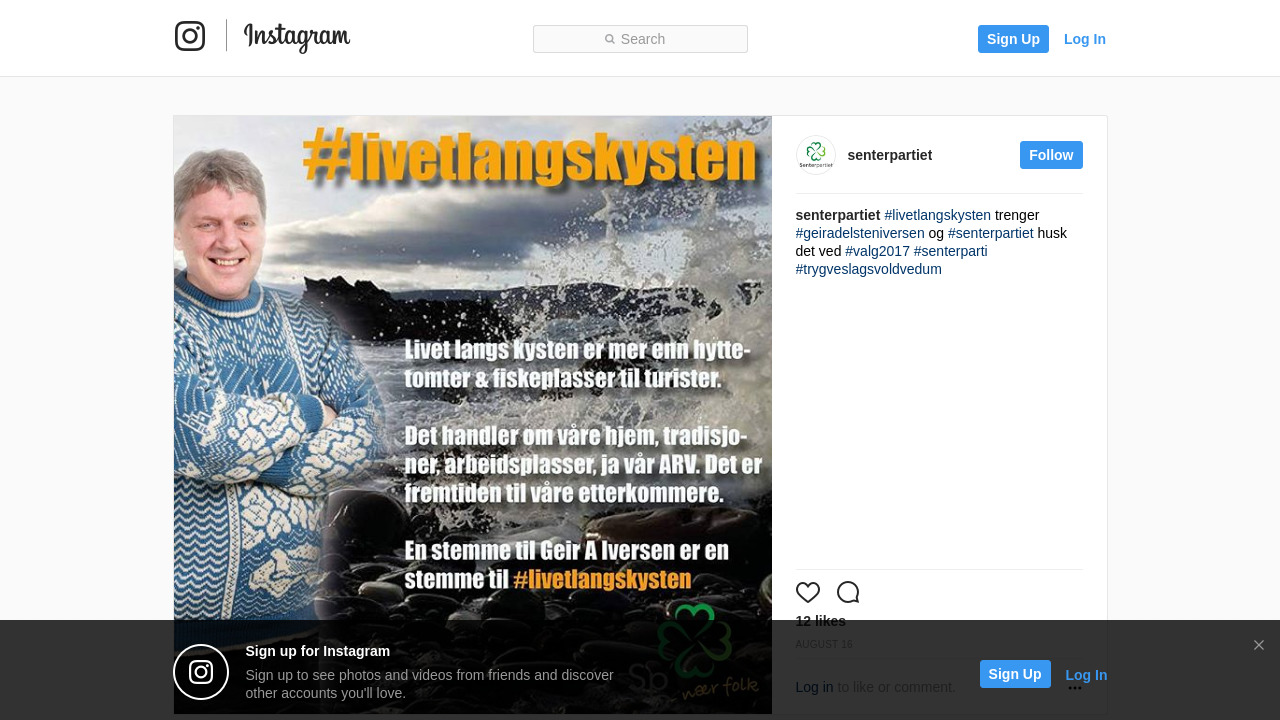This screenshot has width=1280, height=720.
Task: Click Log In in bottom banner
Action: (x=1086, y=675)
